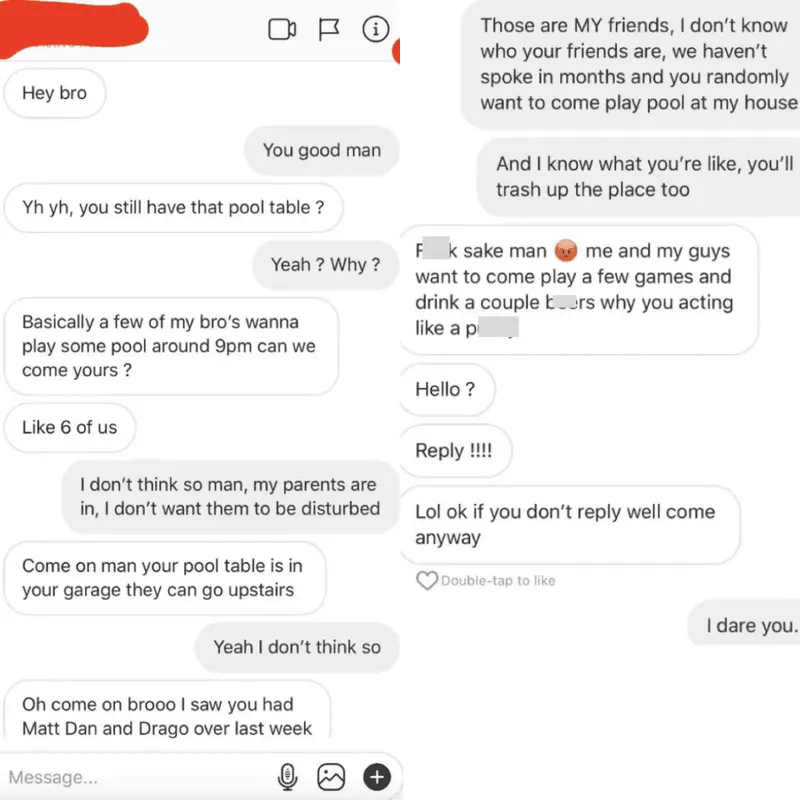The height and width of the screenshot is (800, 800).
Task: Tap the 'You good man' reply bubble
Action: 321,151
